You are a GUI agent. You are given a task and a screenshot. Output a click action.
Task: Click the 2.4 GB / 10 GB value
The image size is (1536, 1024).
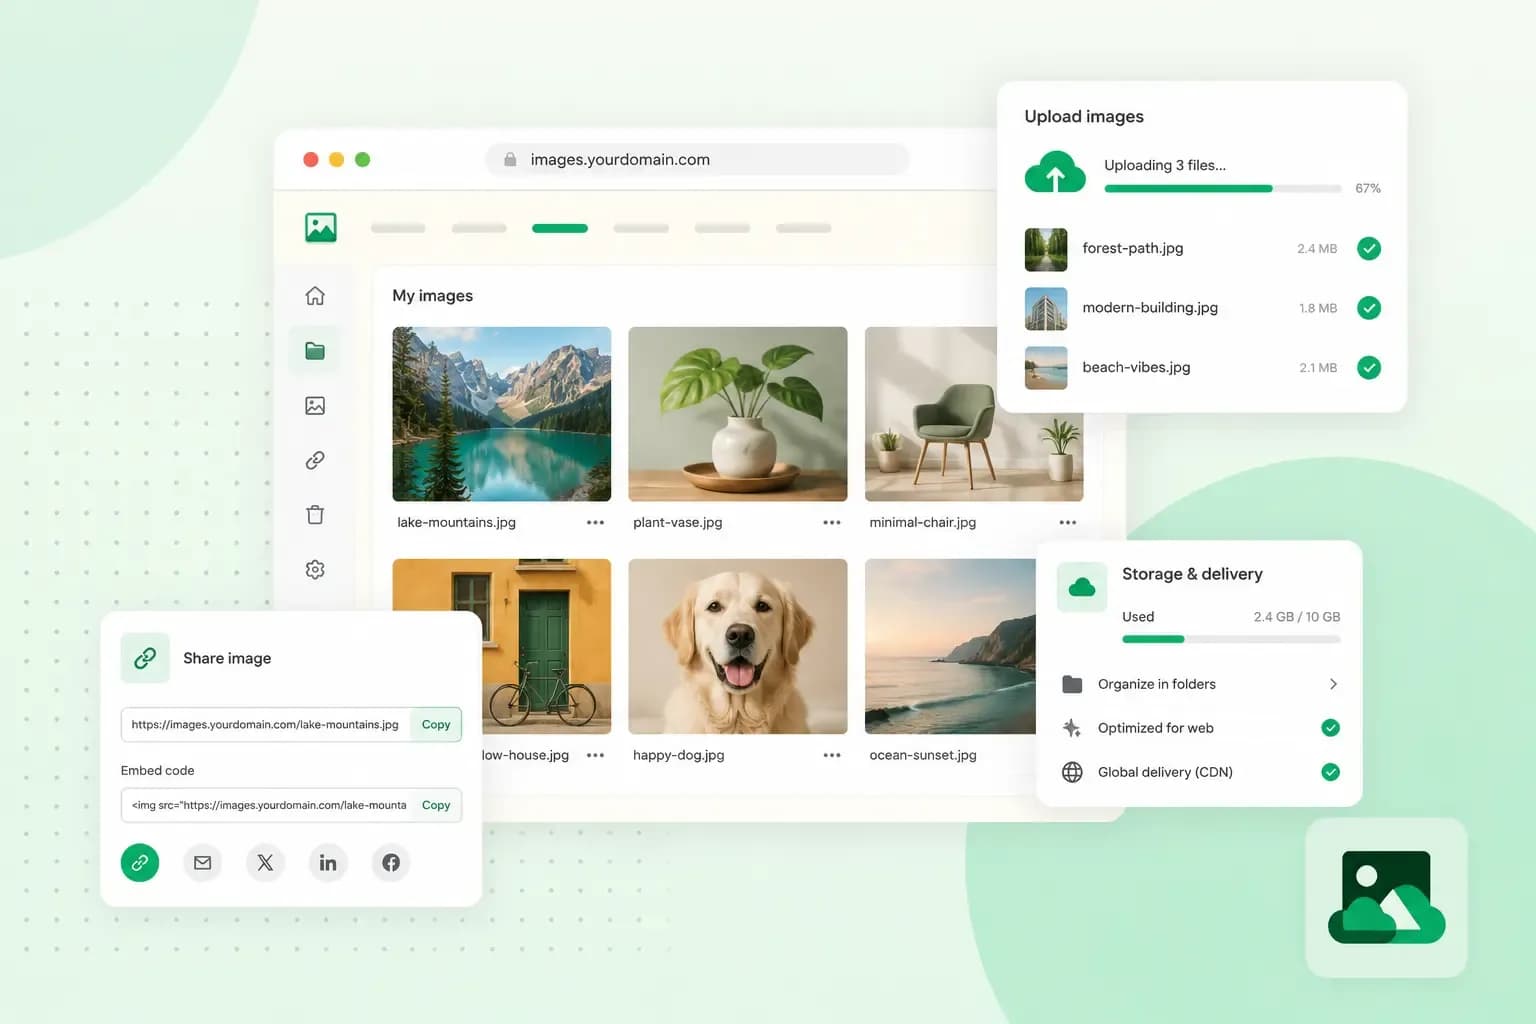(1297, 617)
